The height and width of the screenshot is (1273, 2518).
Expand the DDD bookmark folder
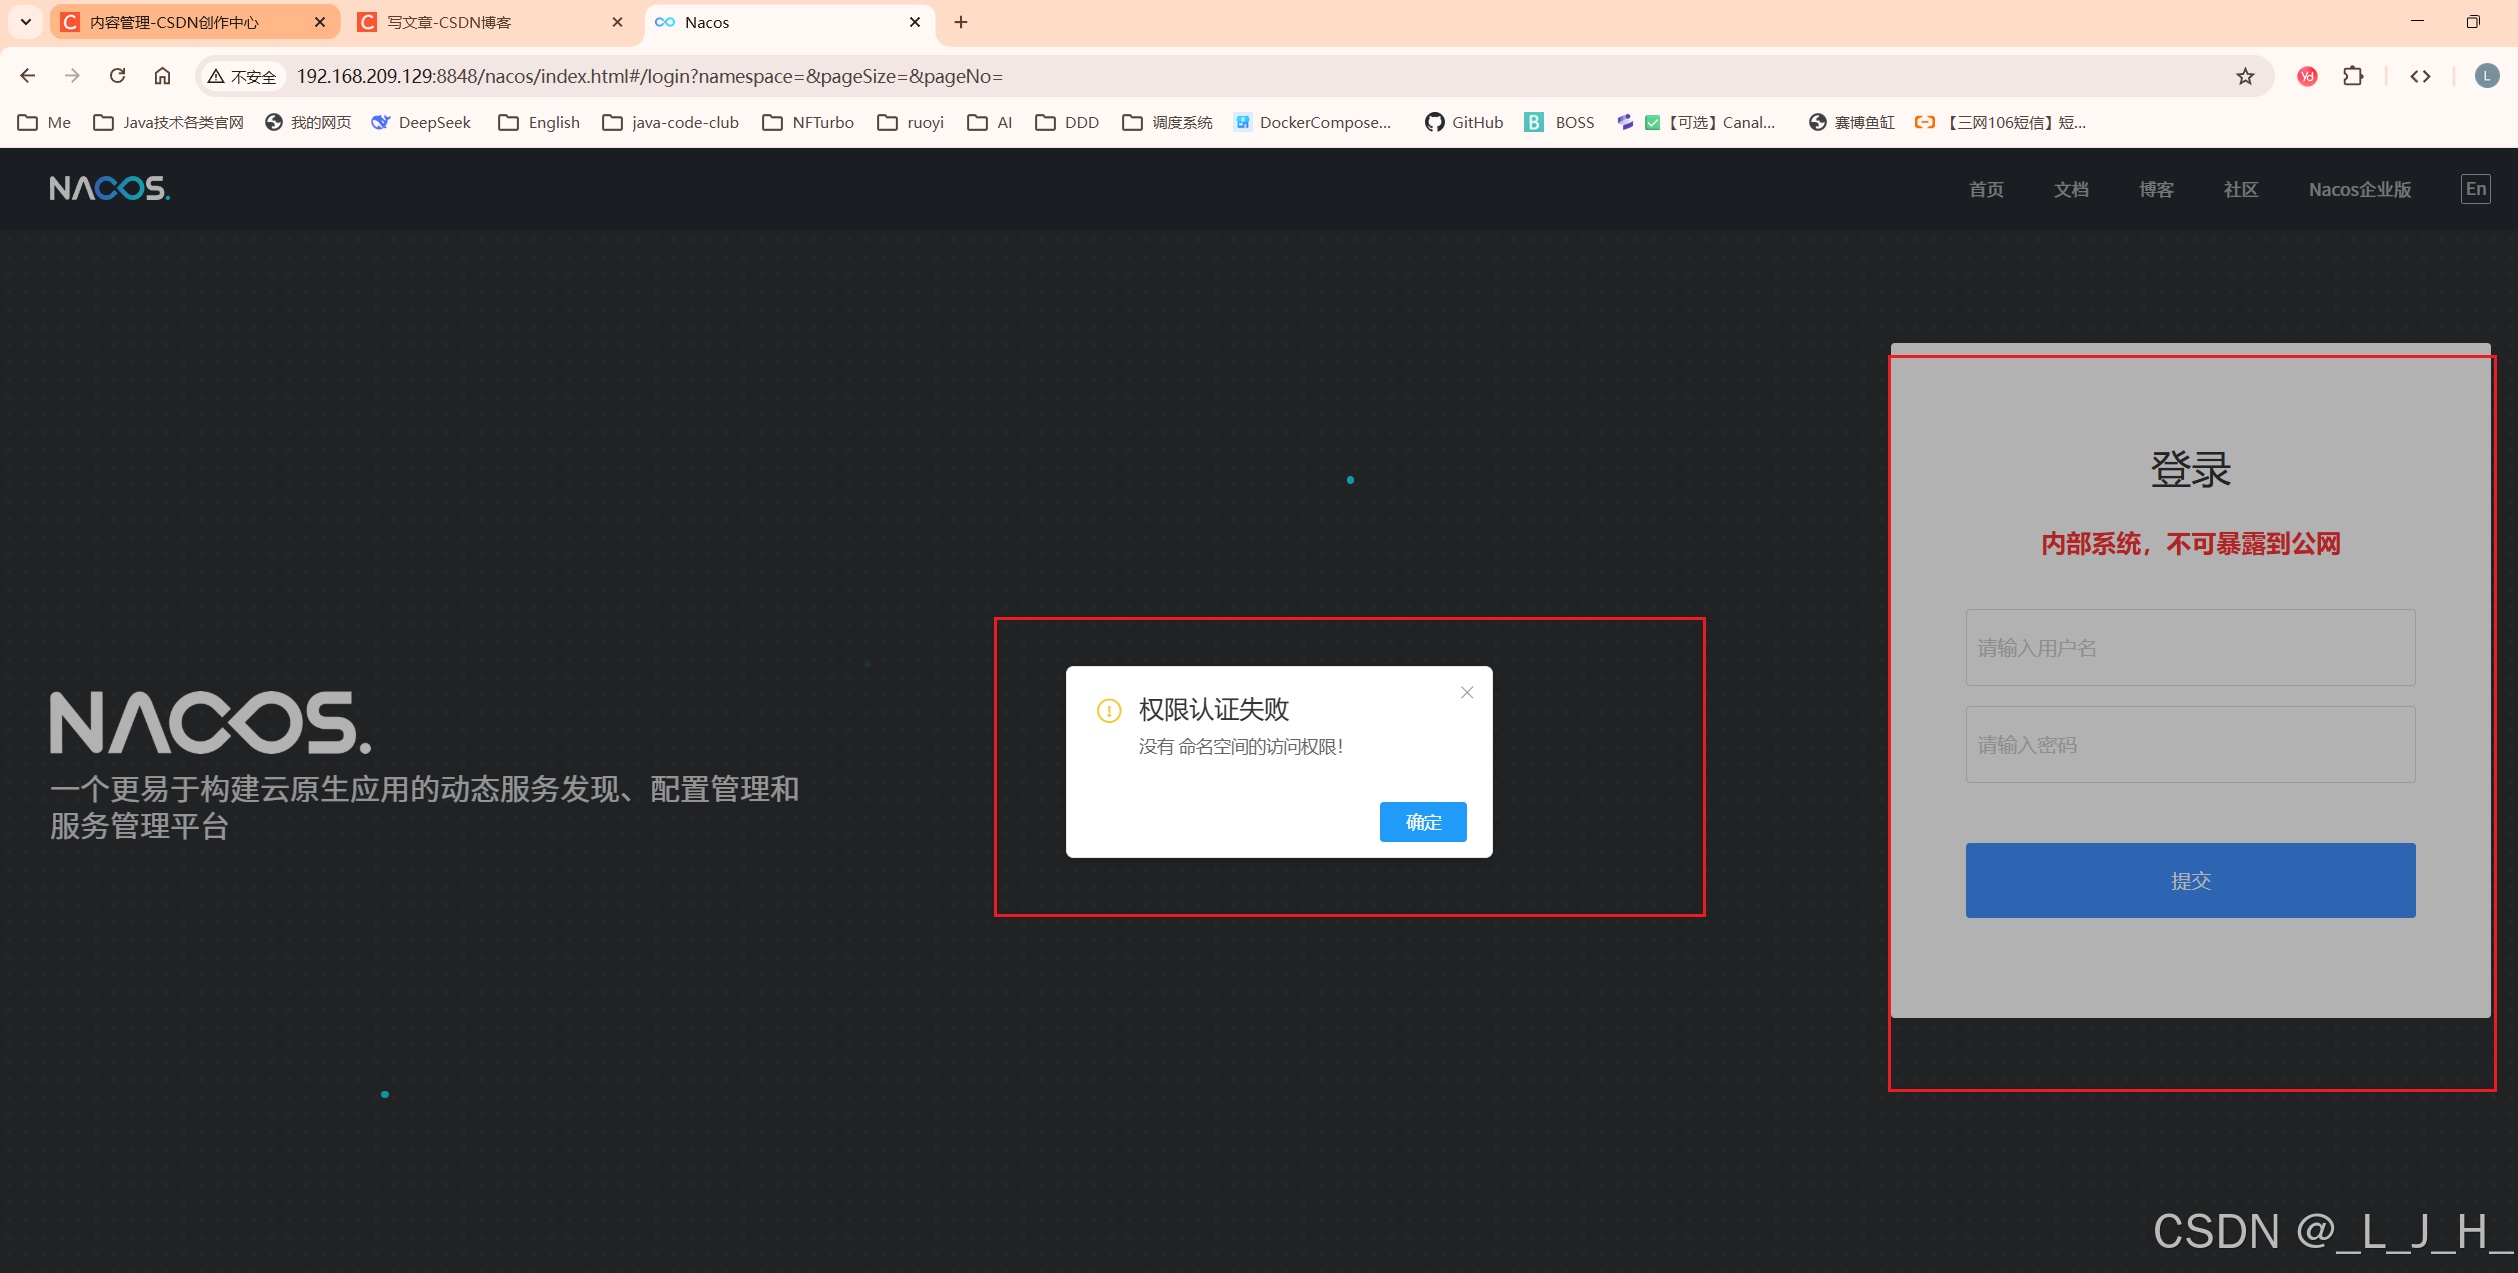tap(1067, 122)
